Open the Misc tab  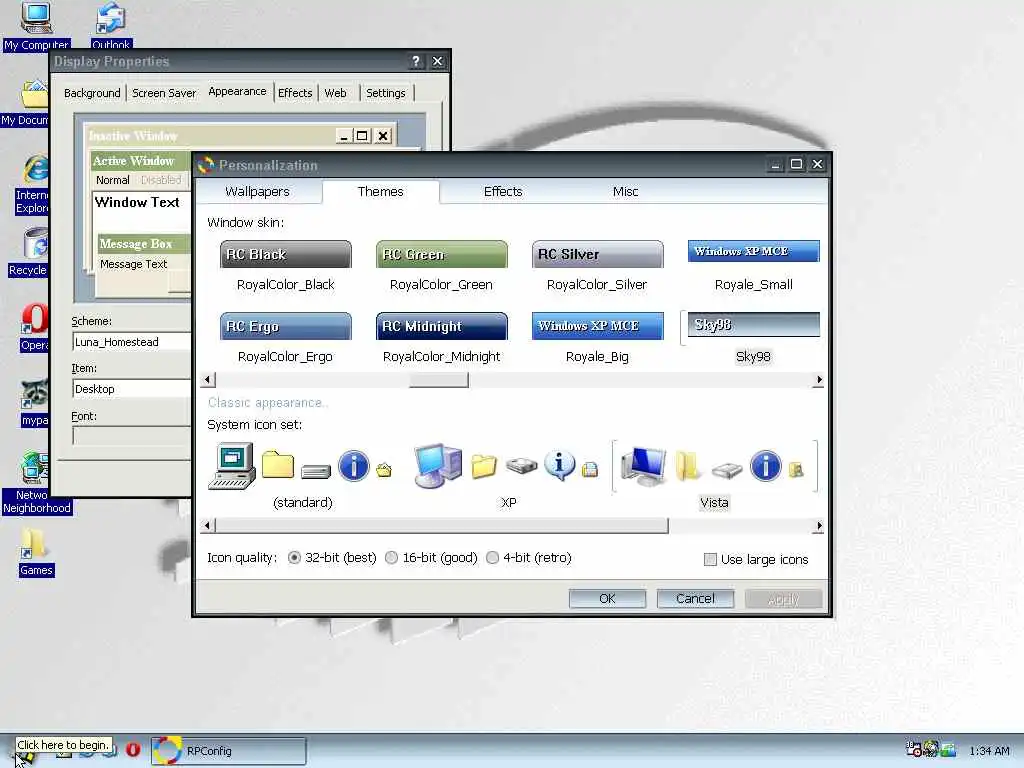click(x=625, y=191)
